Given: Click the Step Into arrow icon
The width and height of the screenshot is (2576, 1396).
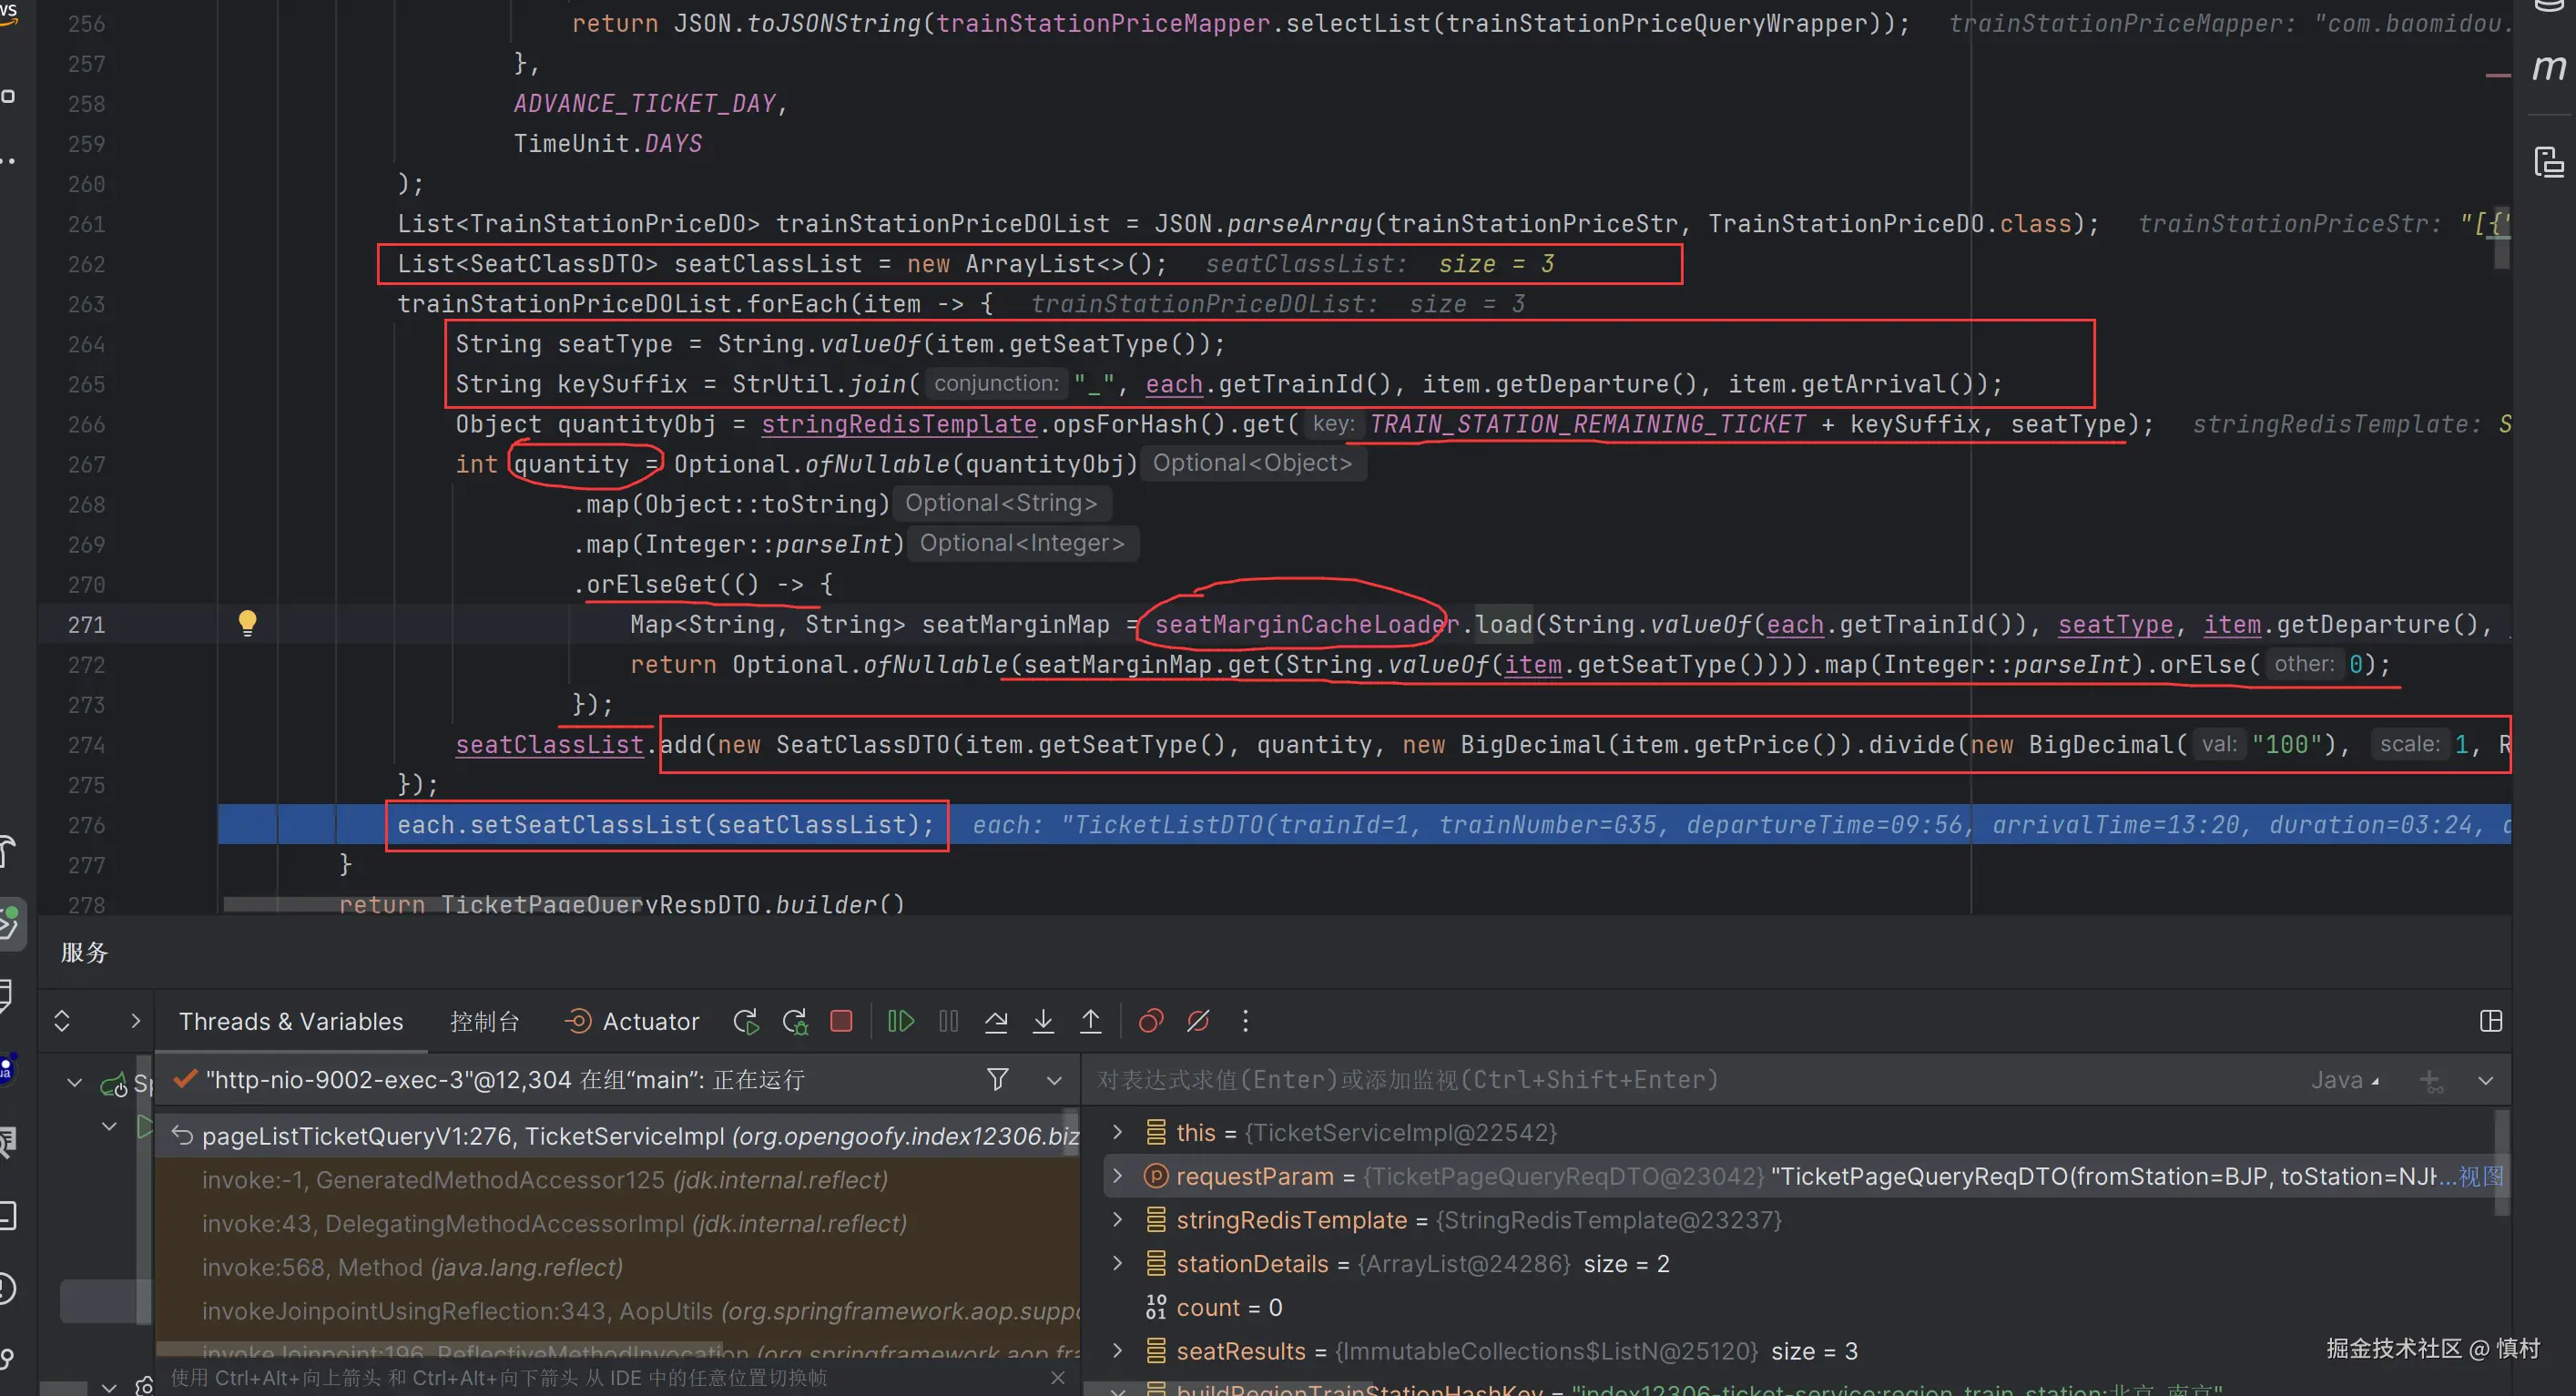Looking at the screenshot, I should [1043, 1021].
